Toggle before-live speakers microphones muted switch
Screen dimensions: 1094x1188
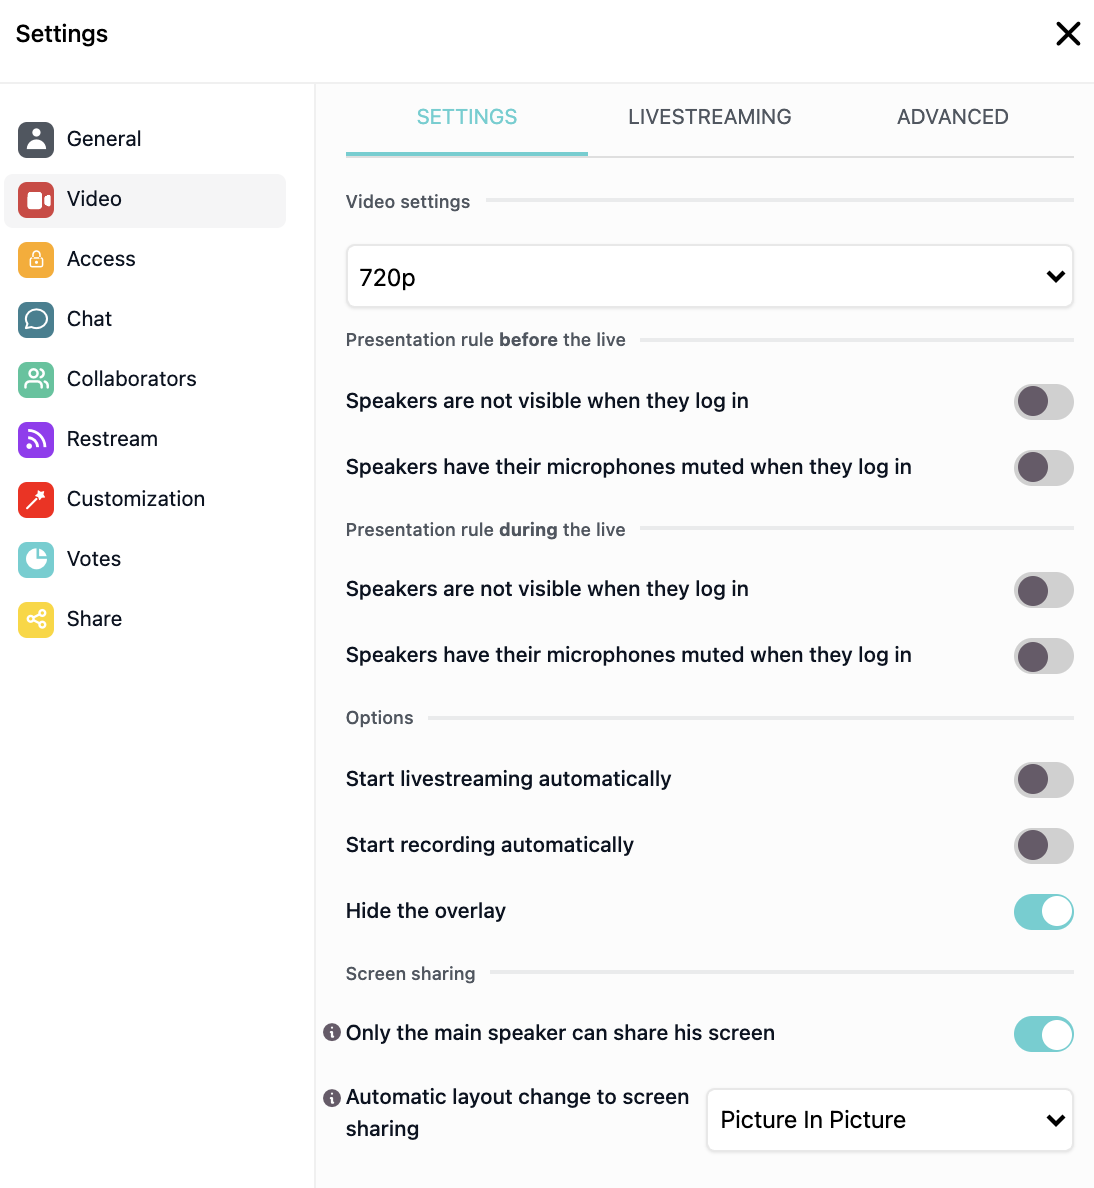point(1043,467)
